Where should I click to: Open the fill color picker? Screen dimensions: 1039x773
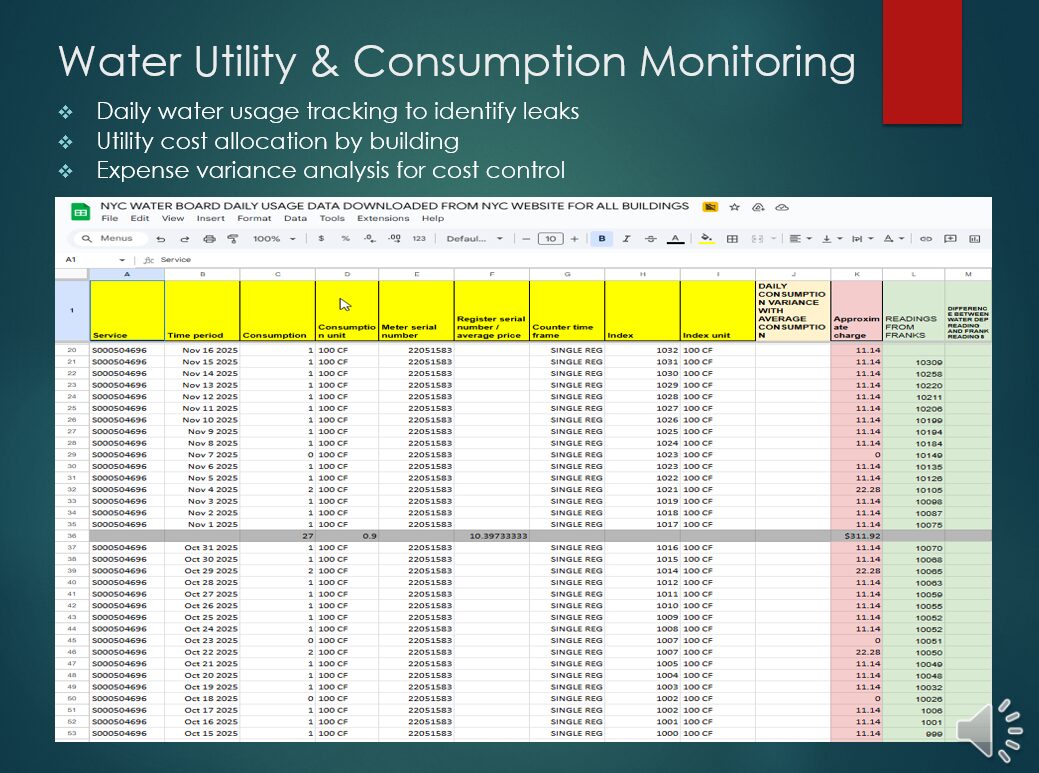(x=706, y=239)
